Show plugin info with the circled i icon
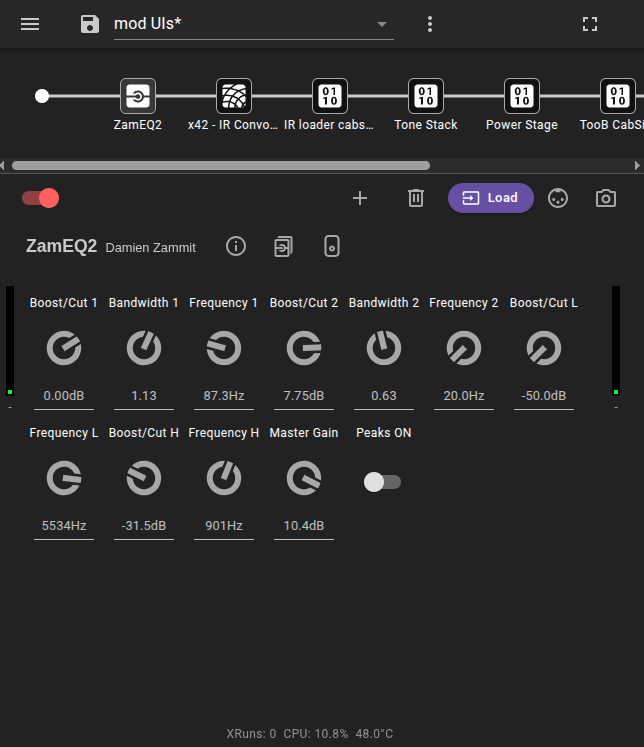The height and width of the screenshot is (747, 644). click(x=236, y=247)
